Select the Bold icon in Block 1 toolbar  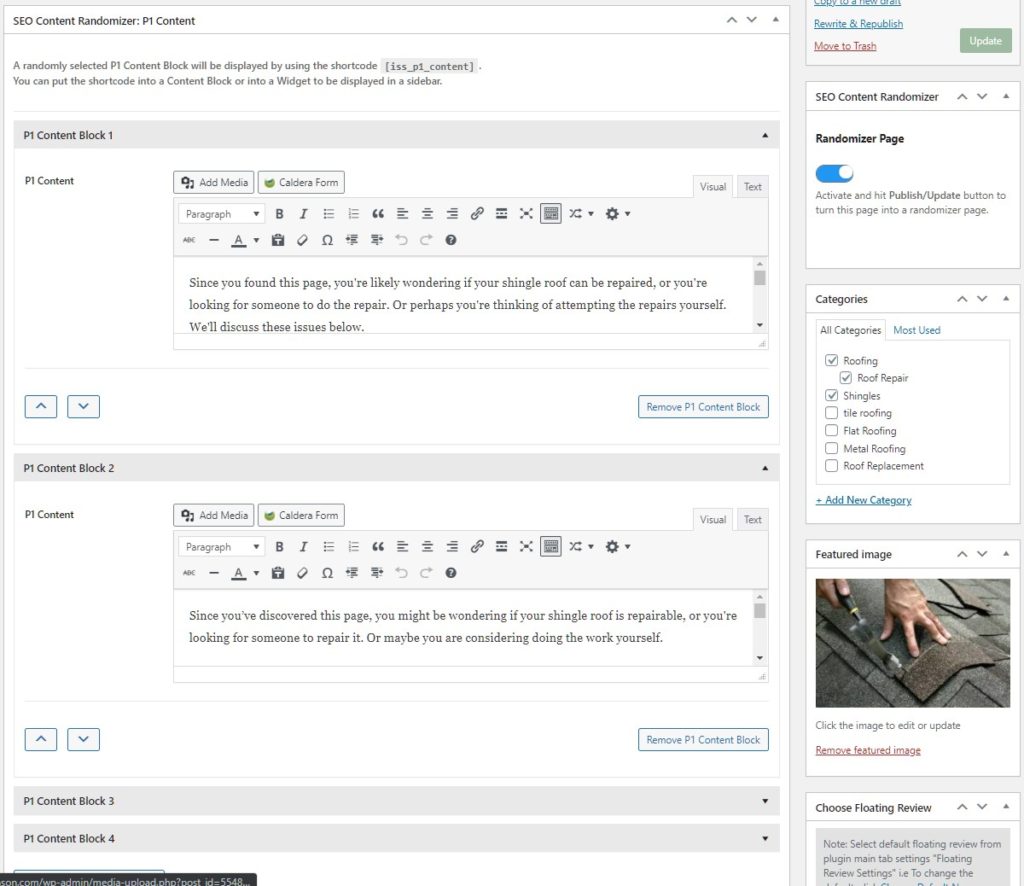[x=279, y=213]
